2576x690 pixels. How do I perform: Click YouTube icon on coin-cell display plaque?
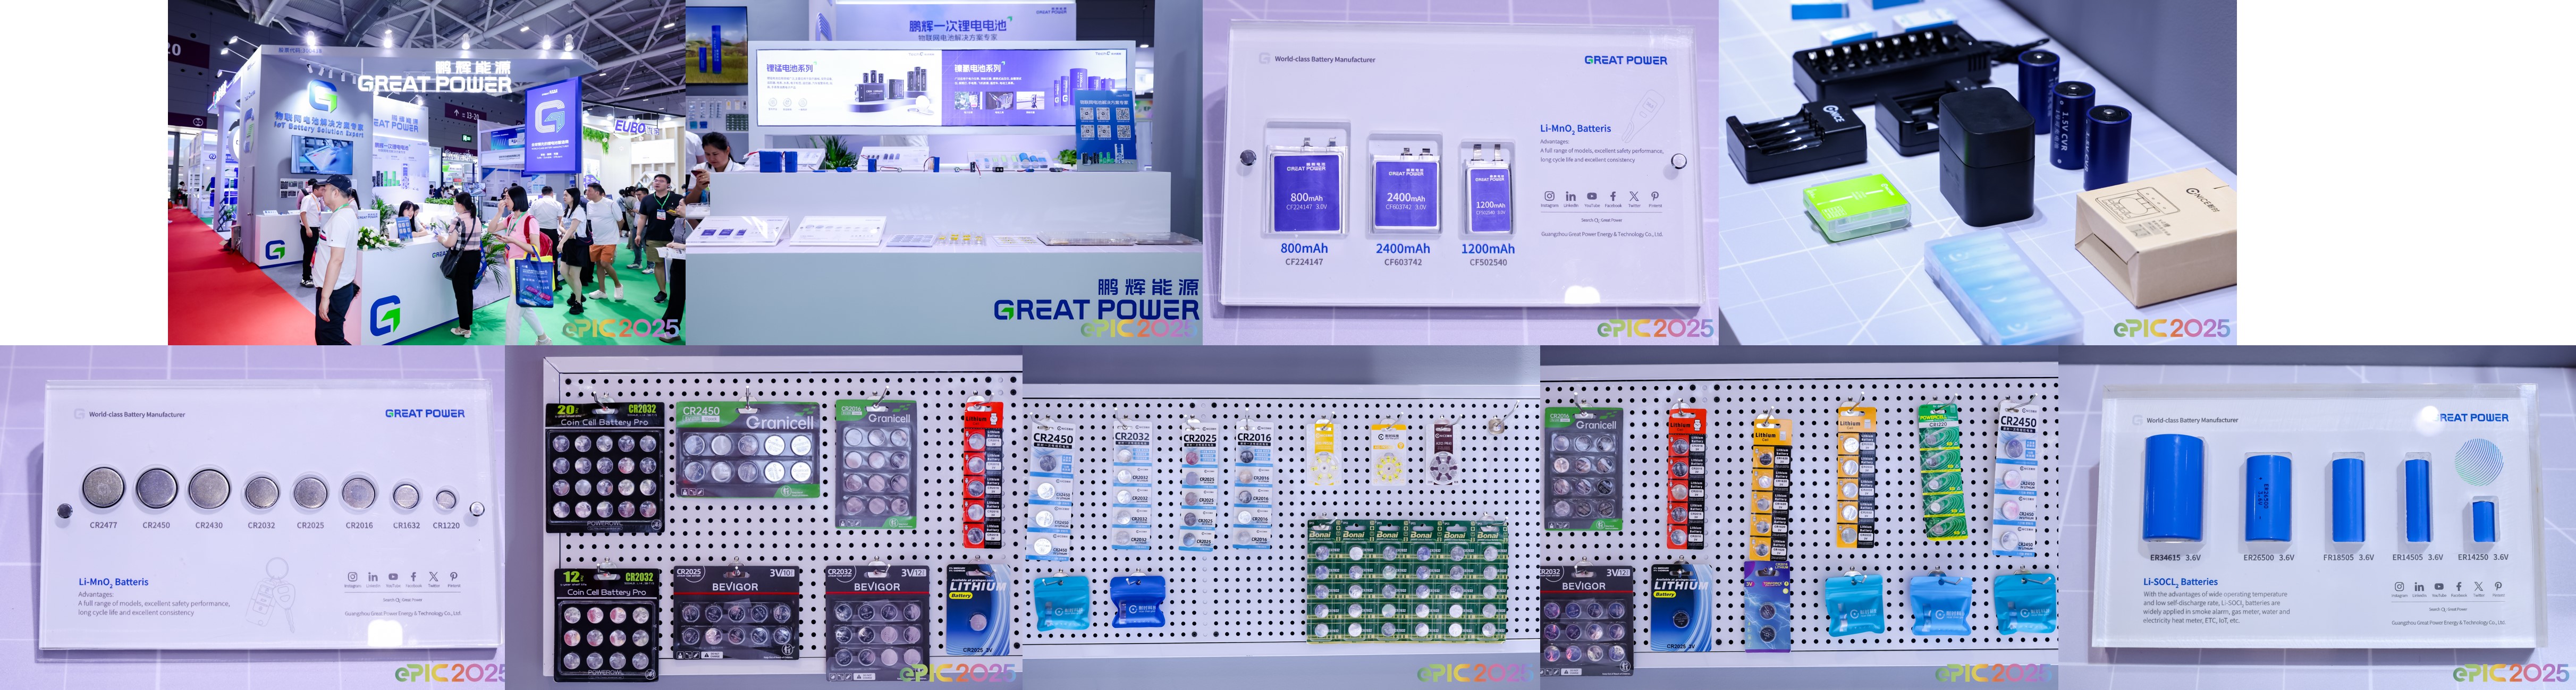point(393,577)
